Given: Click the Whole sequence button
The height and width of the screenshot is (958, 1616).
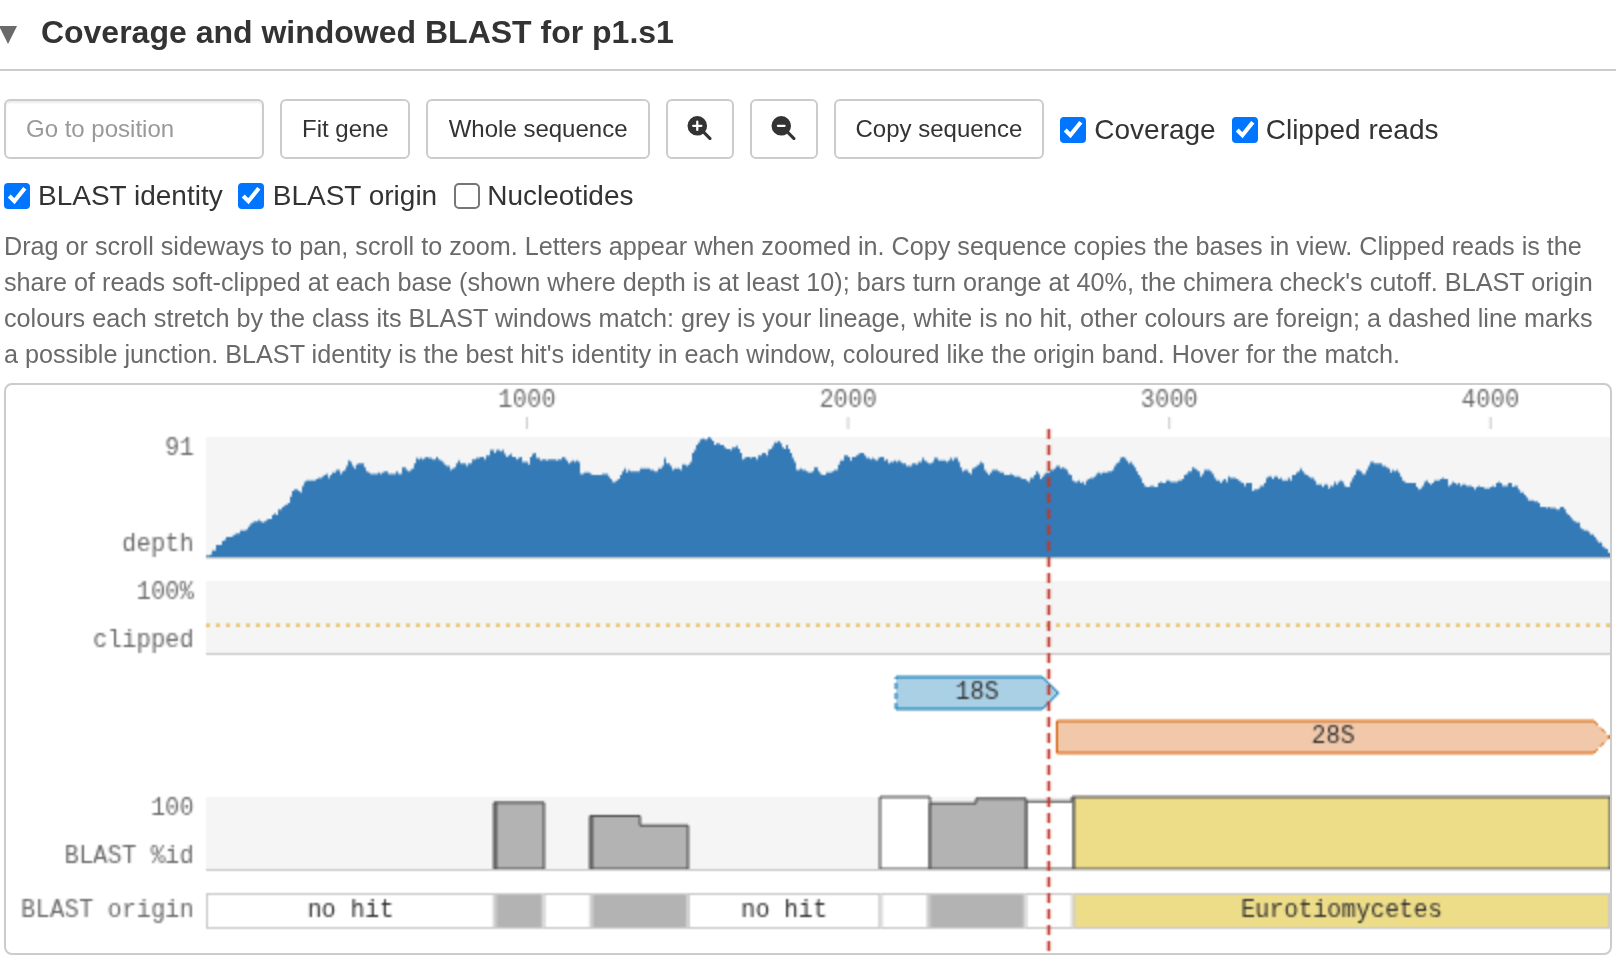Looking at the screenshot, I should (x=538, y=129).
